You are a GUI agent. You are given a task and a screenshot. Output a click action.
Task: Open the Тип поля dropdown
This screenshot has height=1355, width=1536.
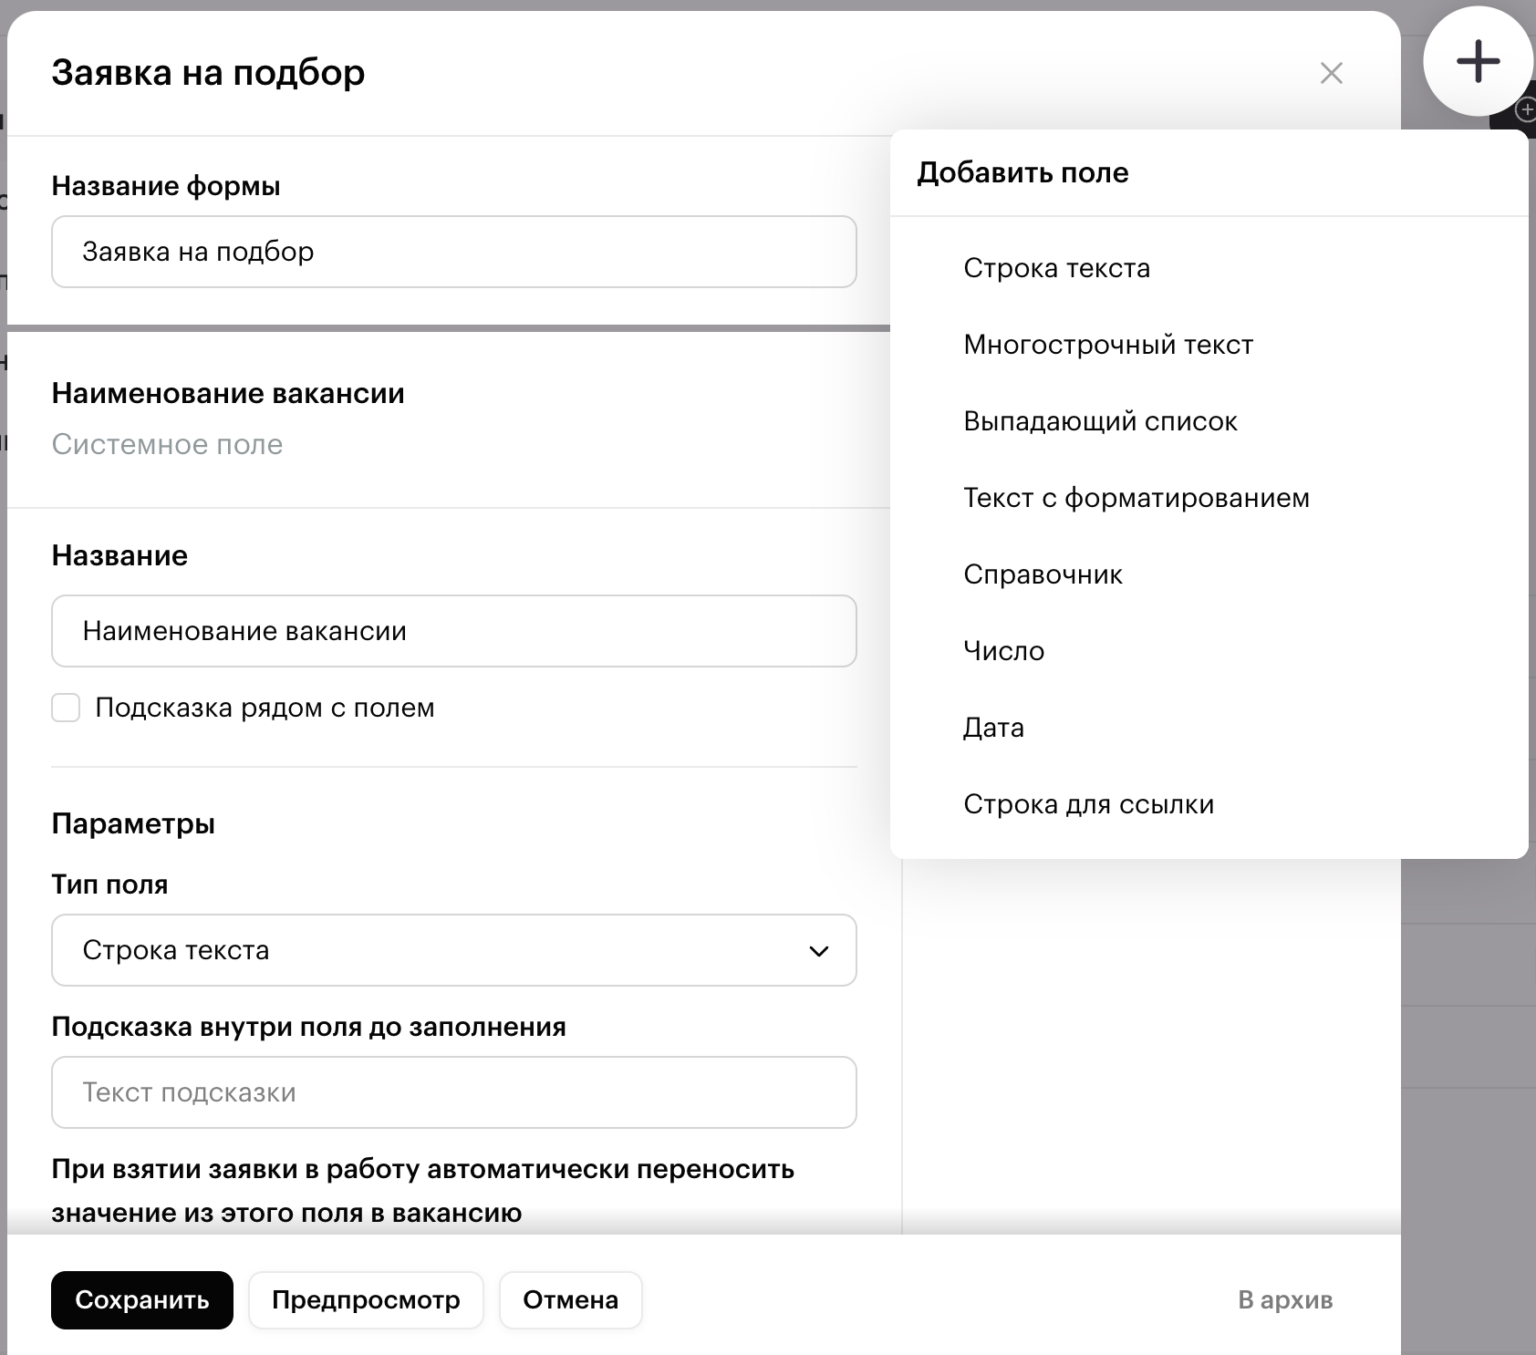coord(453,950)
